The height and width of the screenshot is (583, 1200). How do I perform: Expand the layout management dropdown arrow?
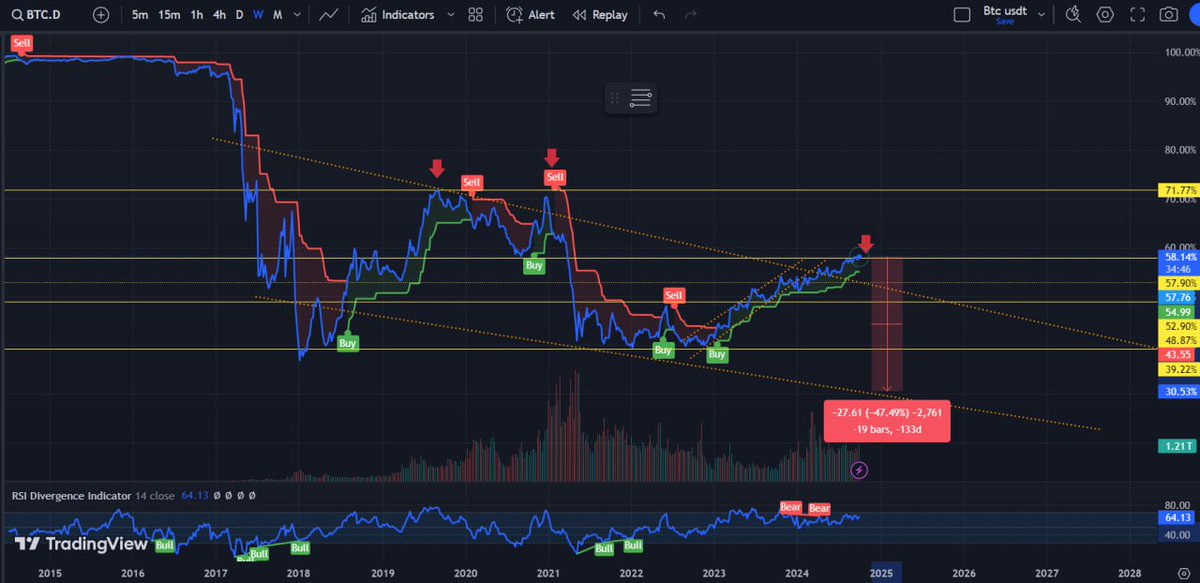click(1043, 15)
